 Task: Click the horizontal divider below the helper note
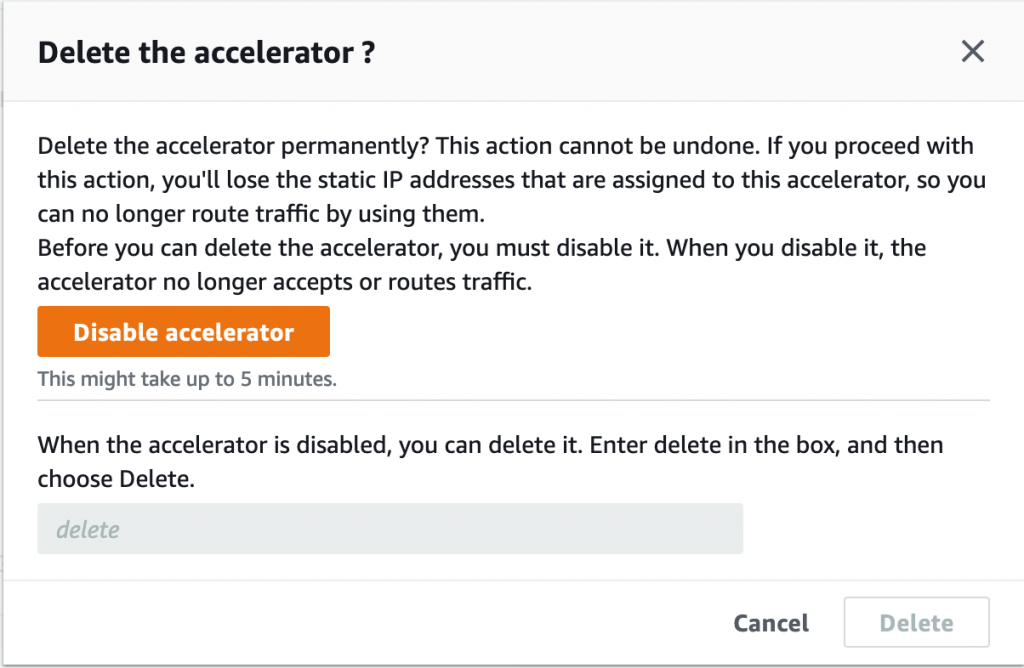pos(513,404)
